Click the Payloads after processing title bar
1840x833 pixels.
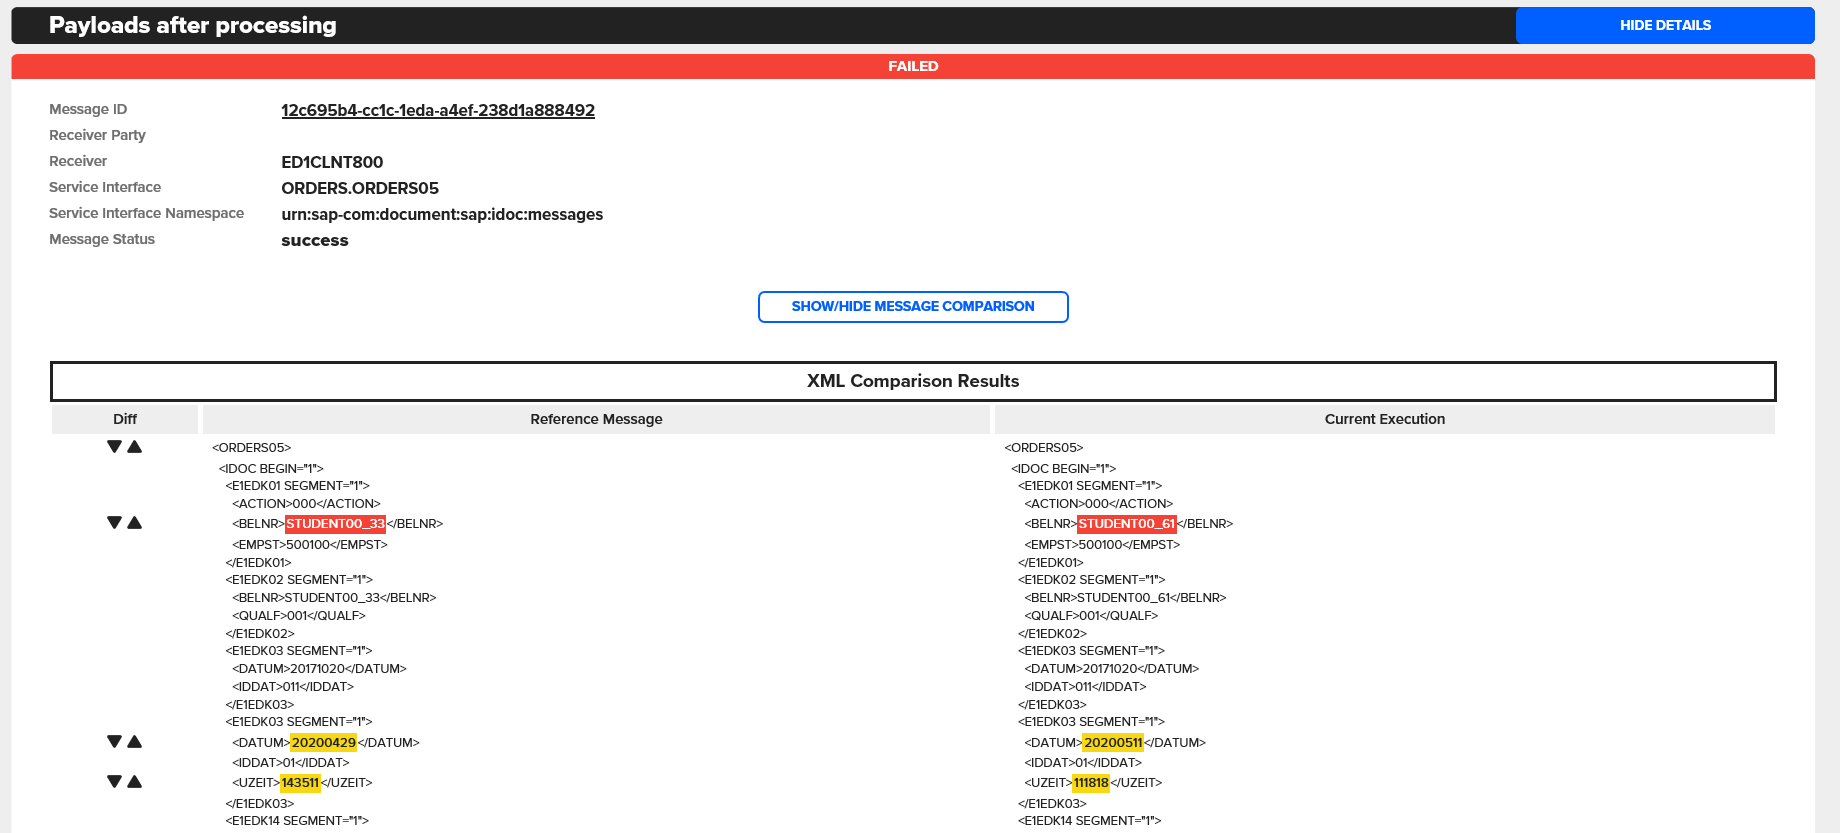tap(193, 26)
